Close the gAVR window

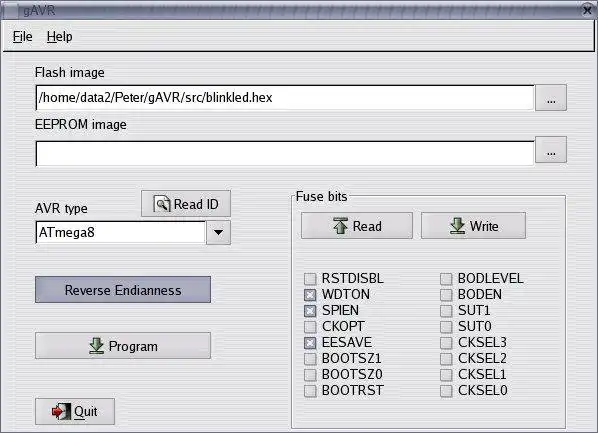pos(588,10)
